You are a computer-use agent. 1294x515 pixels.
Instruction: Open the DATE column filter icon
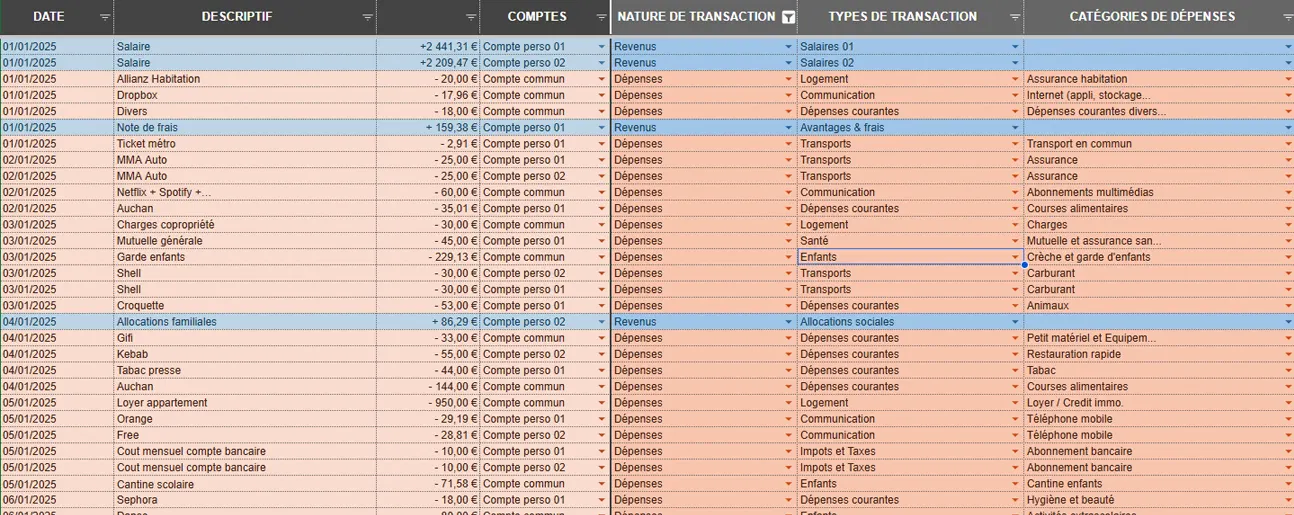(105, 18)
